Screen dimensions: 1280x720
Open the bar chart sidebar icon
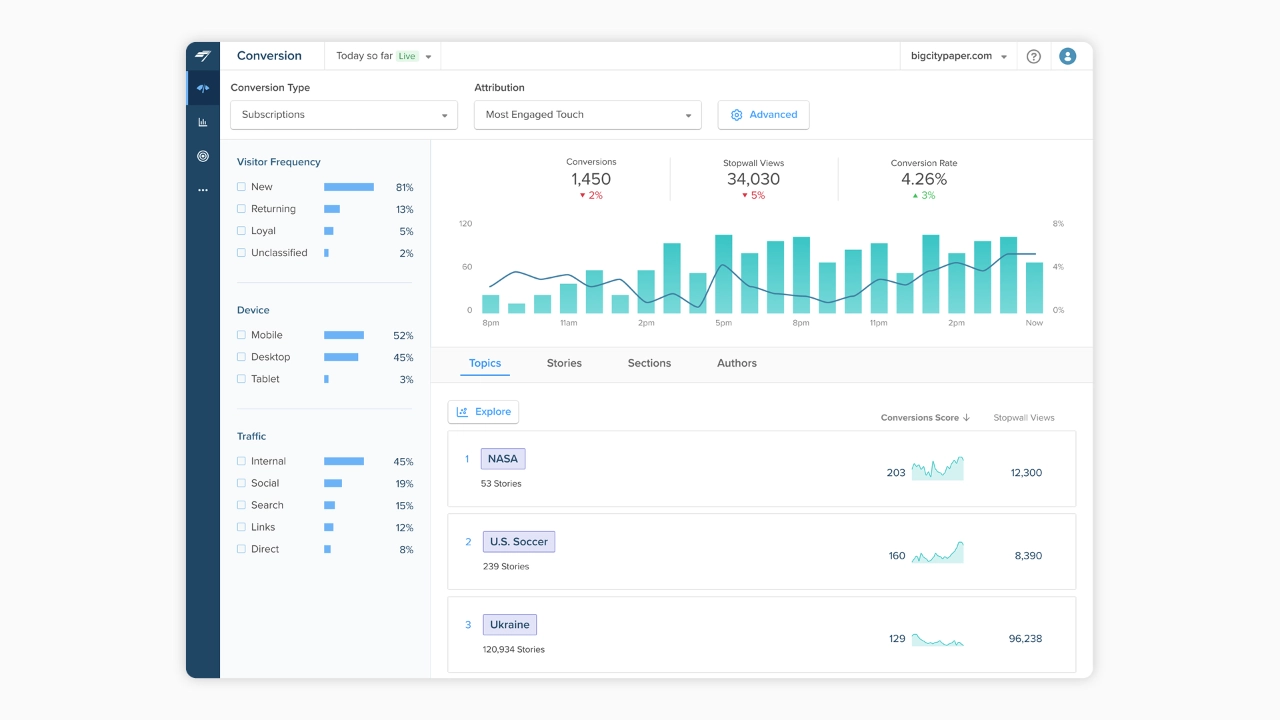(x=203, y=122)
